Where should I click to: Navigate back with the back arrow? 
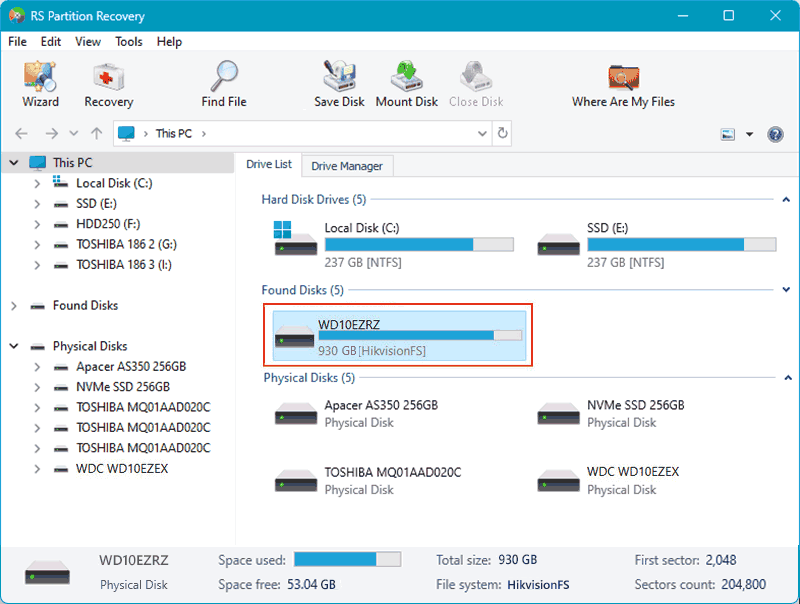click(21, 132)
